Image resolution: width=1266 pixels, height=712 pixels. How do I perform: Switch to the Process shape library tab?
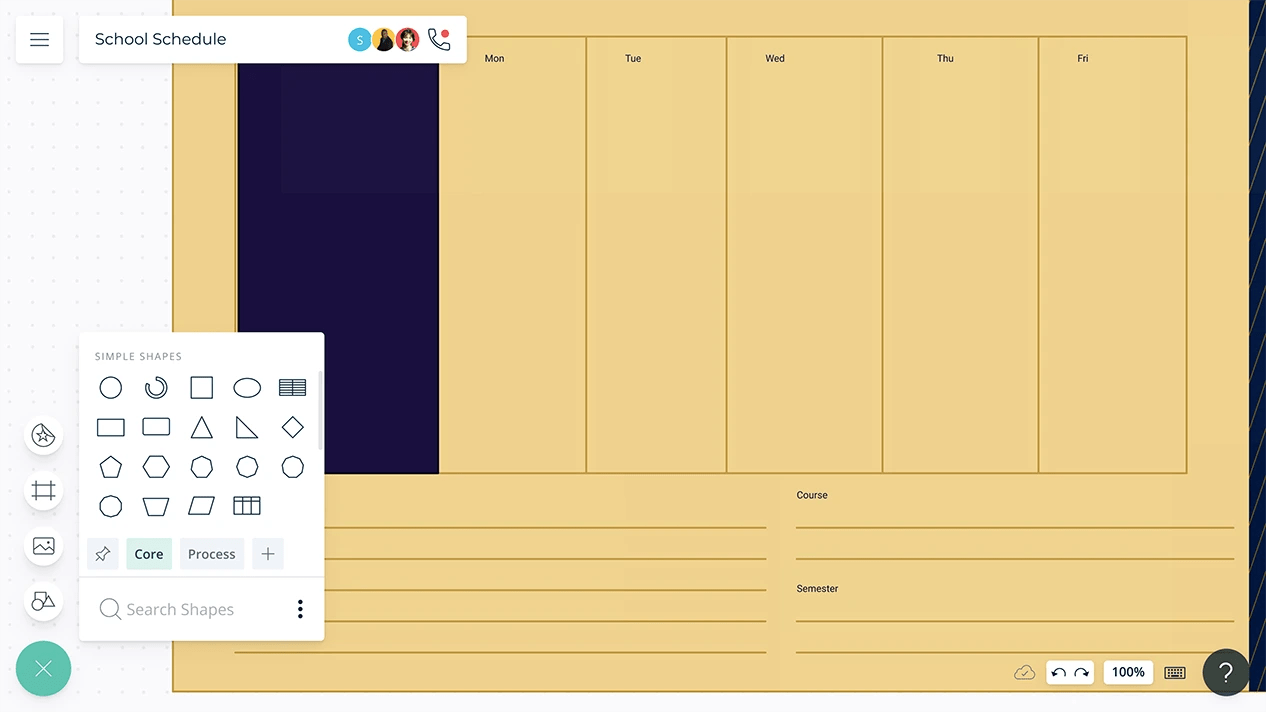(x=212, y=554)
